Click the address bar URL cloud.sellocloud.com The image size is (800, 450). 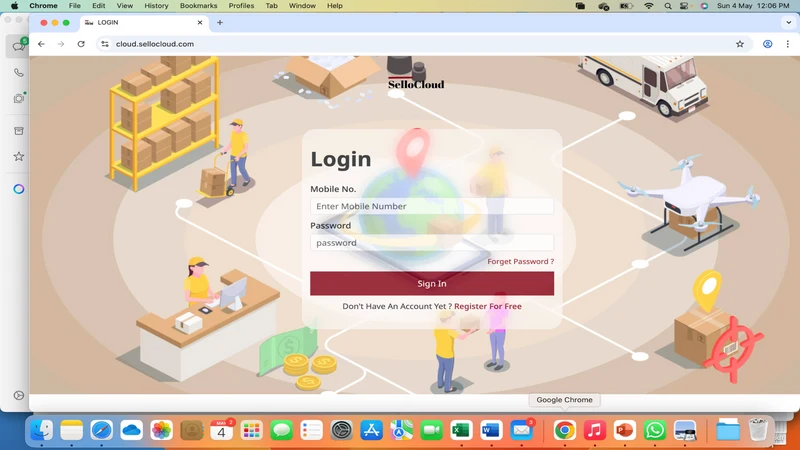[x=155, y=44]
